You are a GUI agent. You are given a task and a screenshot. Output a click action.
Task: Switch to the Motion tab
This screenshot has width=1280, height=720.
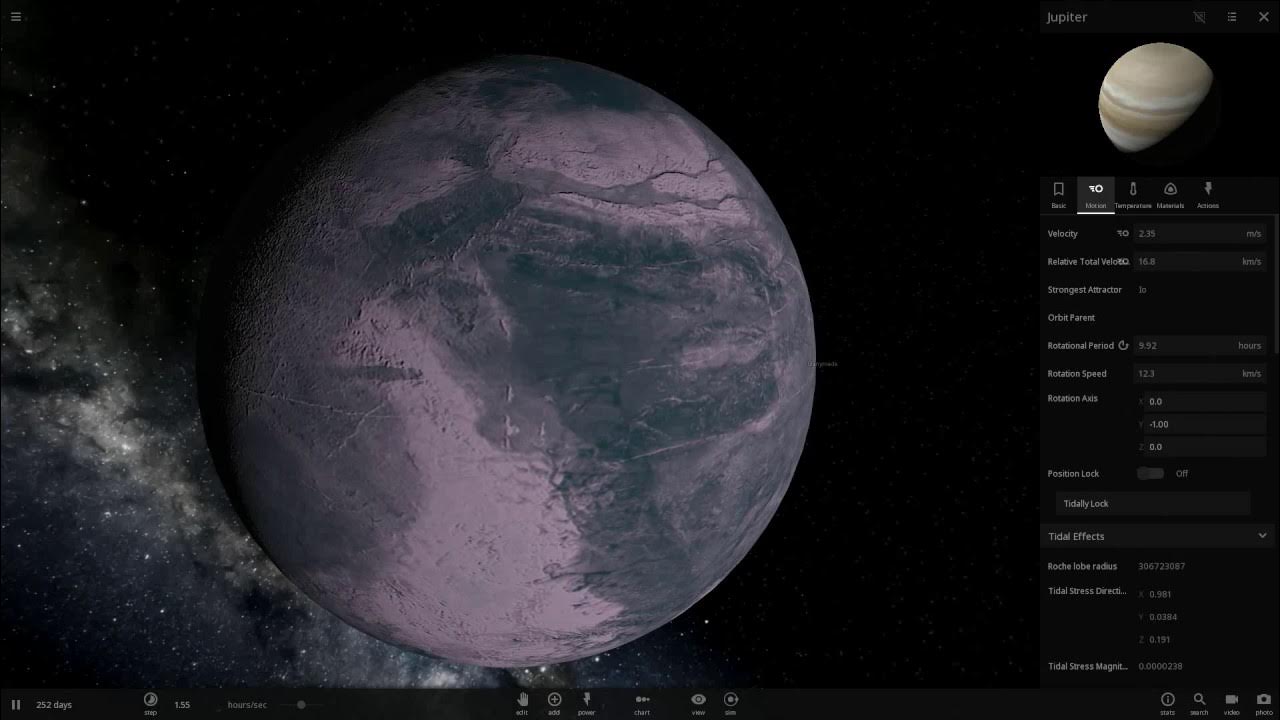(1095, 194)
